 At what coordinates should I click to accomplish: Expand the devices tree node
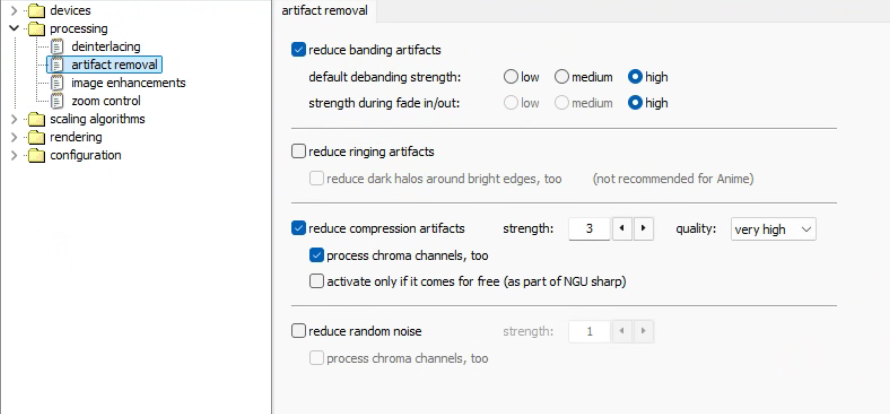pos(13,11)
